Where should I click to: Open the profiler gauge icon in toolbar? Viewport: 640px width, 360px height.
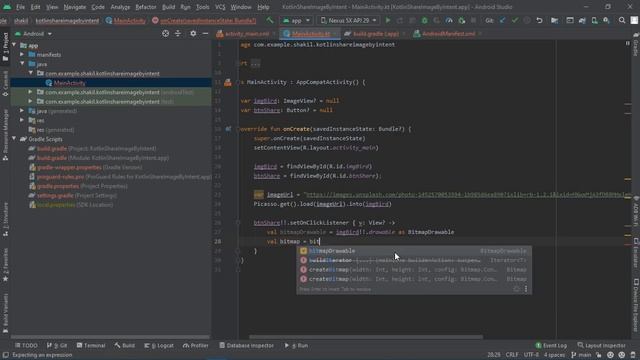[449, 20]
